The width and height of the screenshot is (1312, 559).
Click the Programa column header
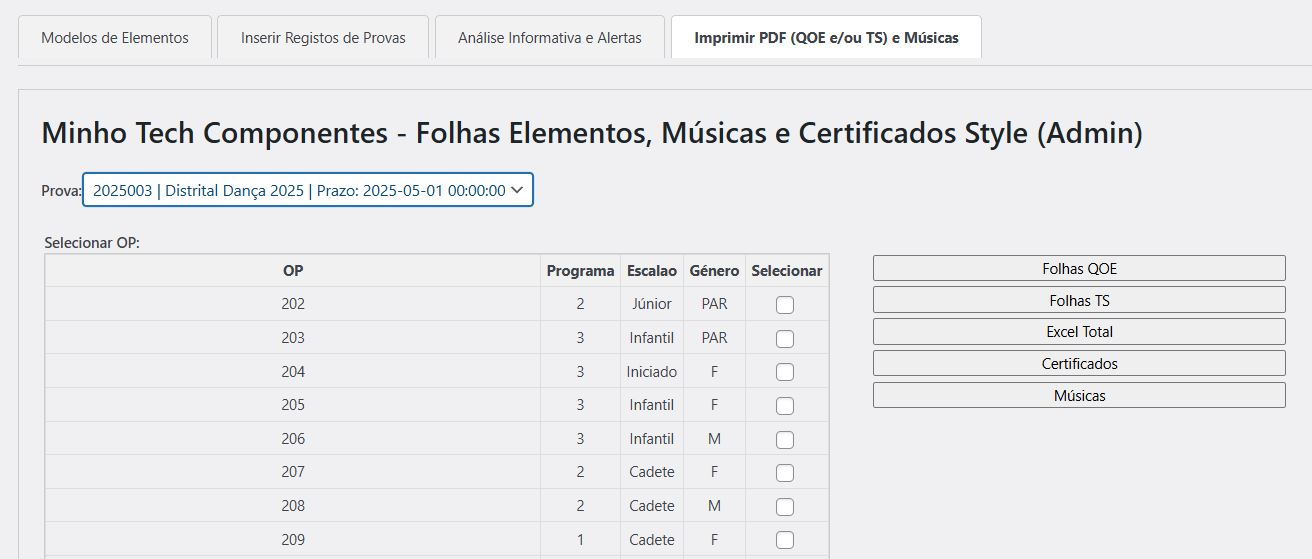(x=580, y=271)
